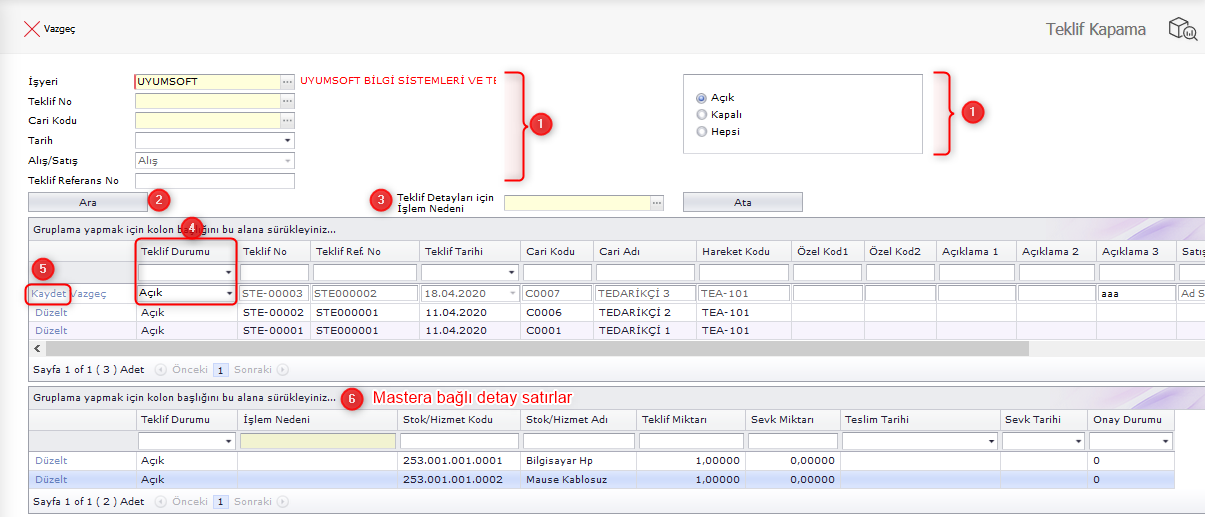Image resolution: width=1205 pixels, height=517 pixels.
Task: Open the cube search icon beside Teklif Kapama
Action: point(1182,29)
